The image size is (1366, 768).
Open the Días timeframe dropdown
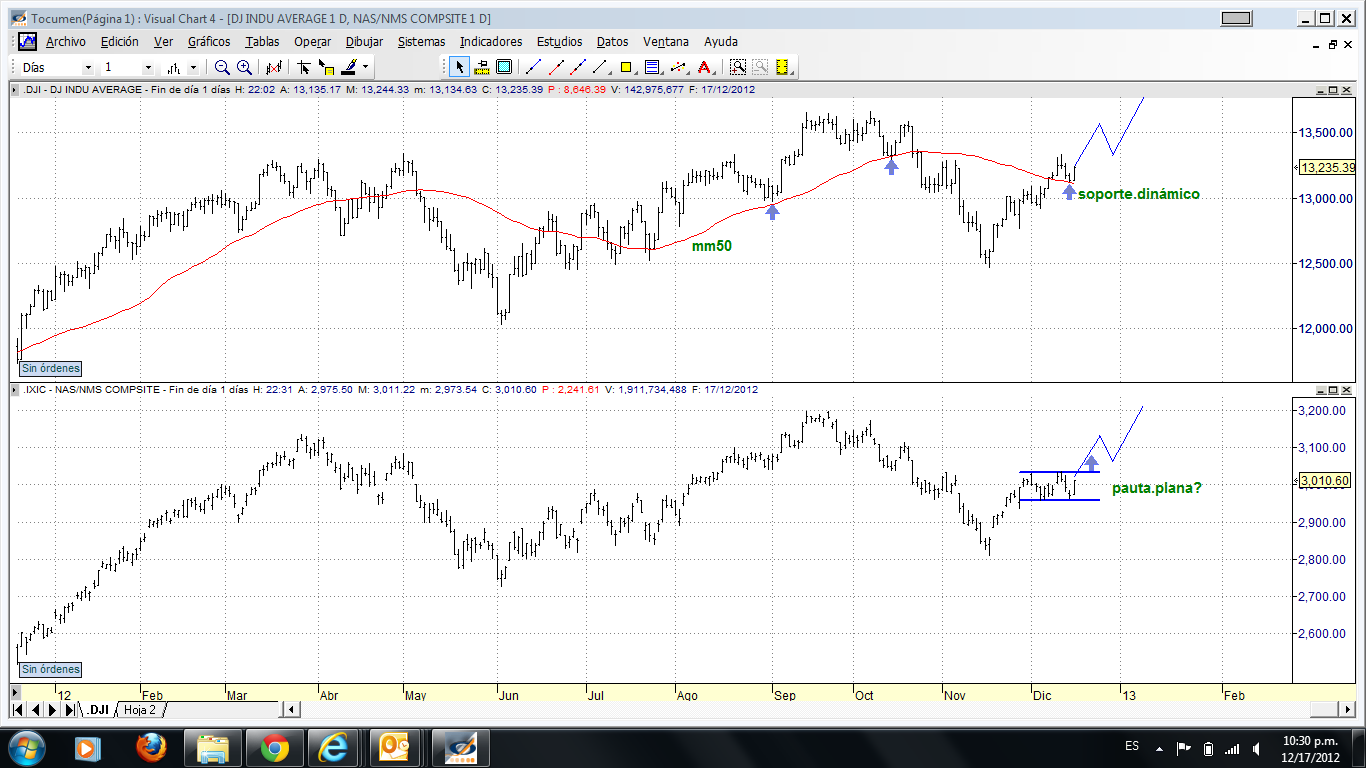[x=88, y=67]
